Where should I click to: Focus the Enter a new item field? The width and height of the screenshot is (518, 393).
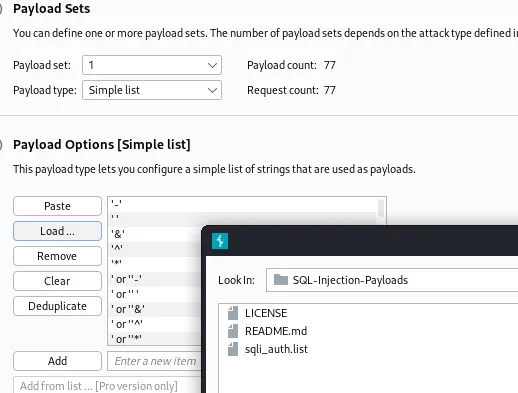[155, 361]
